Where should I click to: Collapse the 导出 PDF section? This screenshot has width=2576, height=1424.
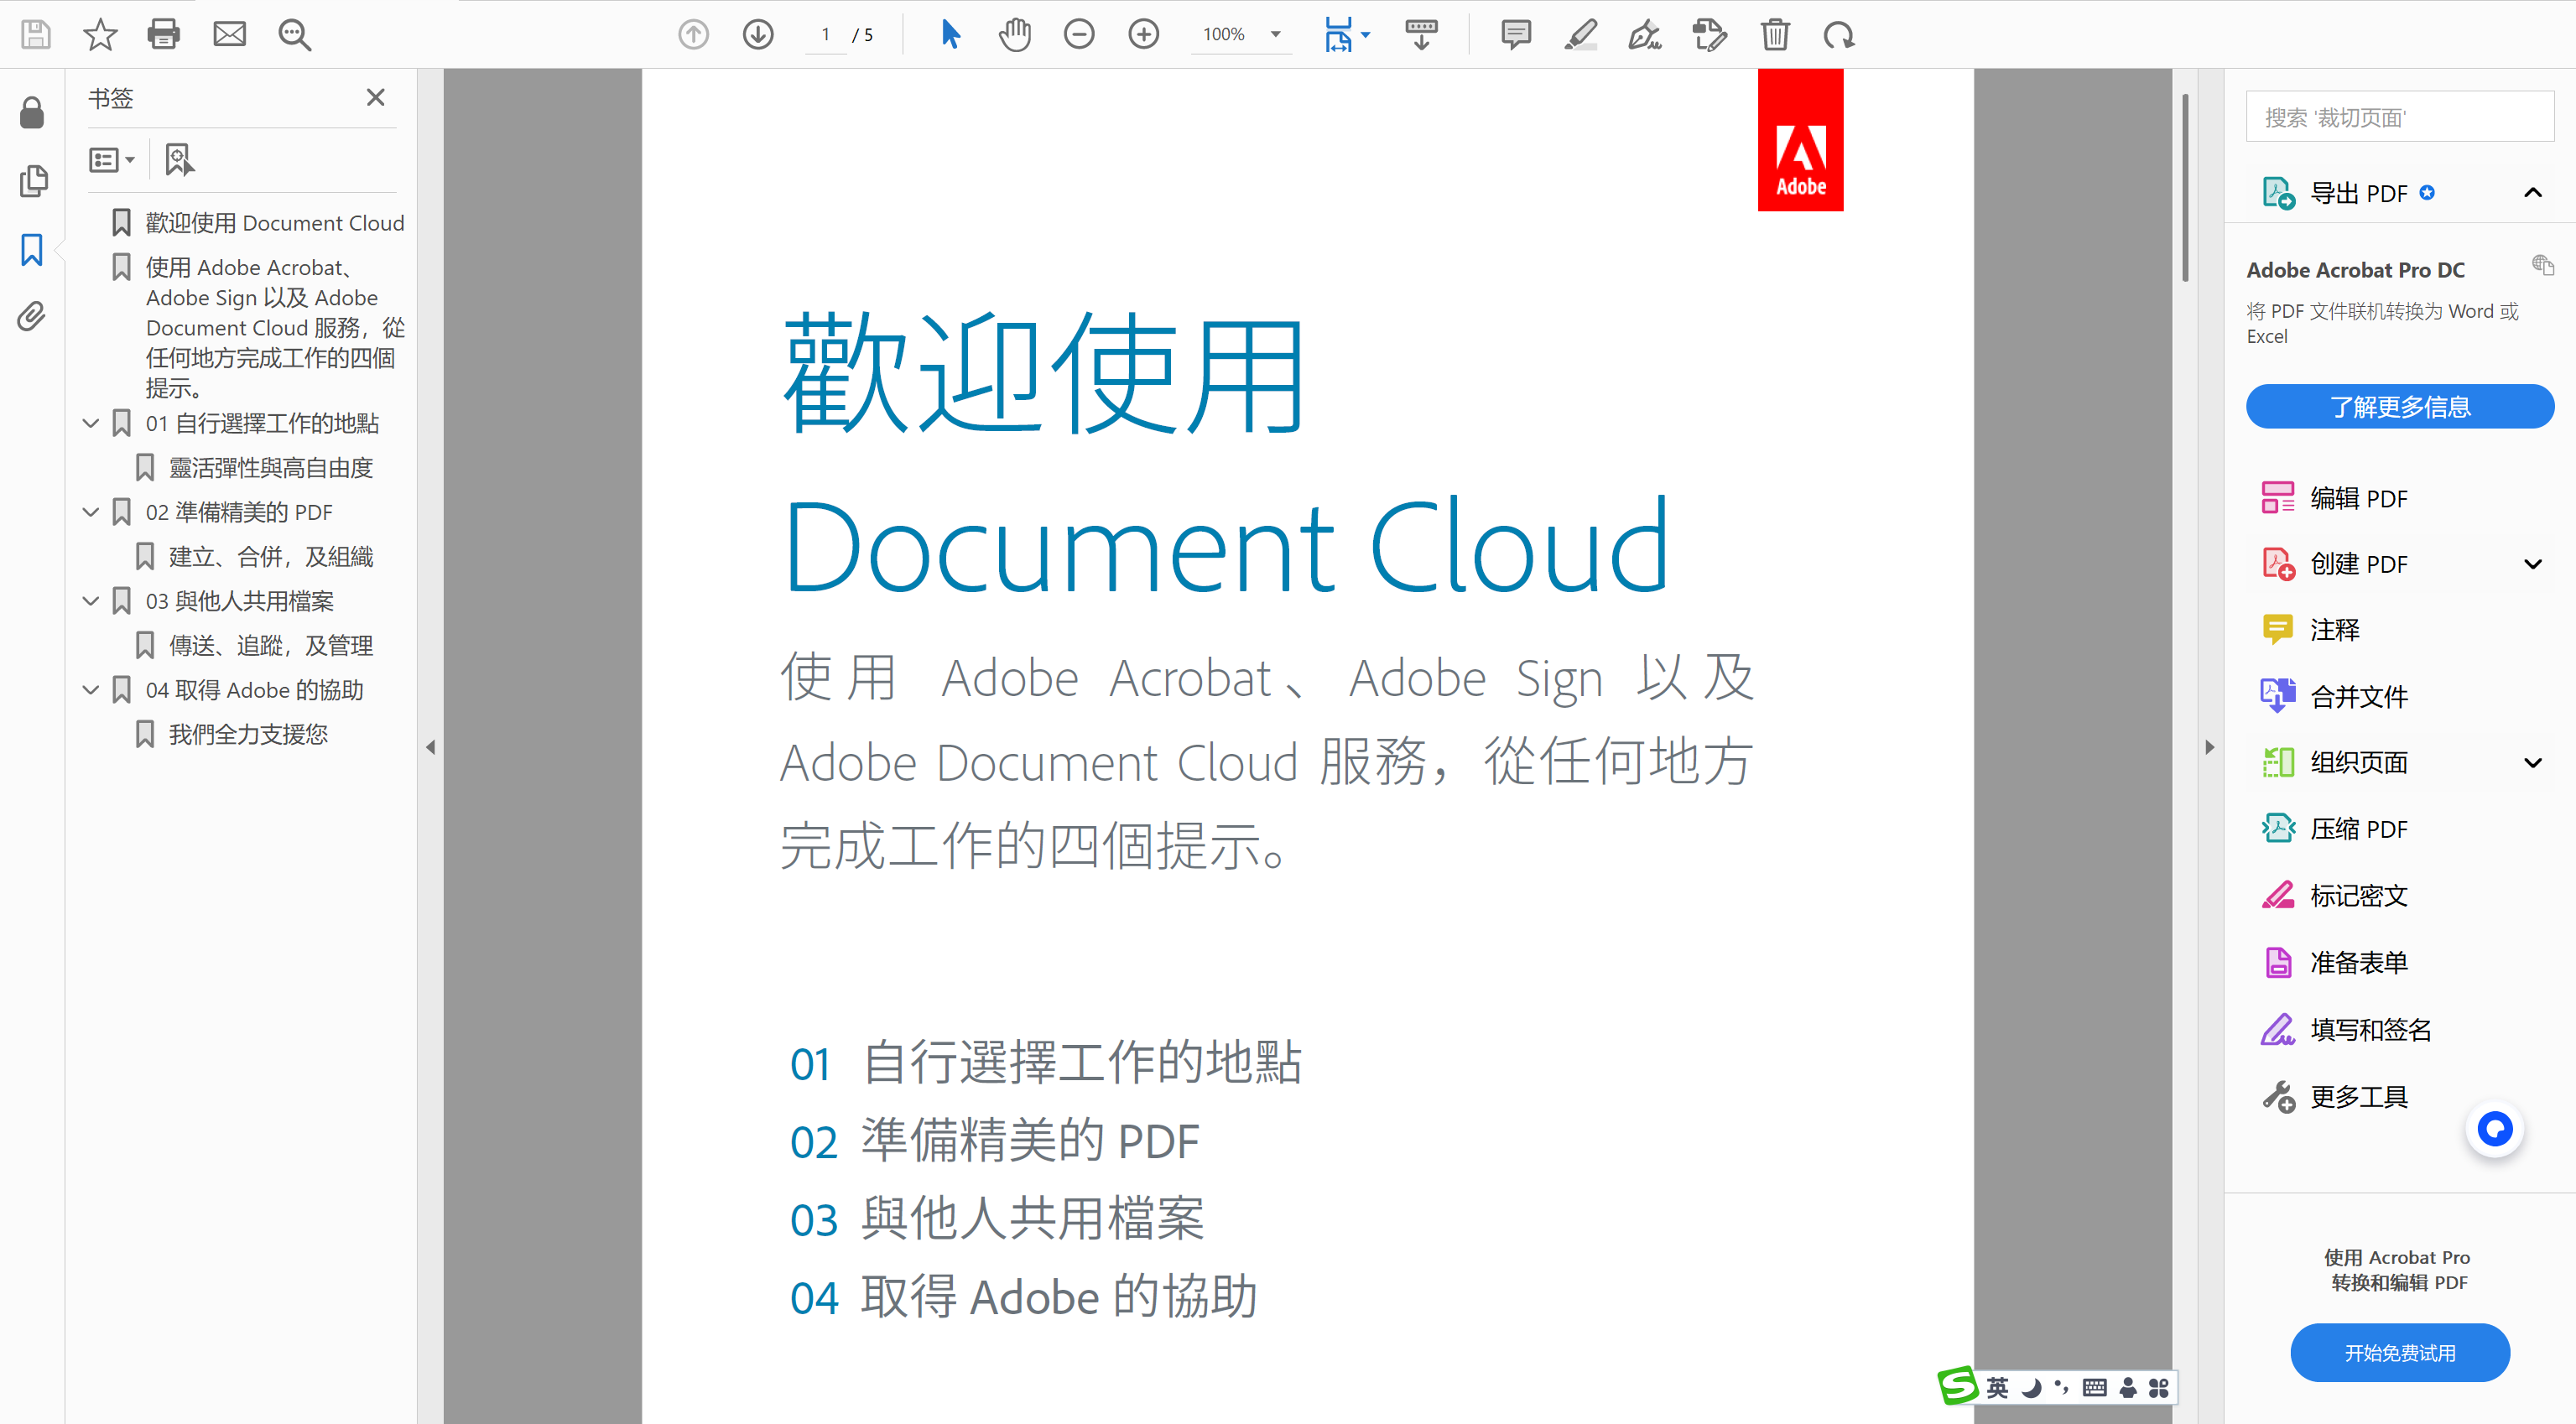click(x=2533, y=192)
